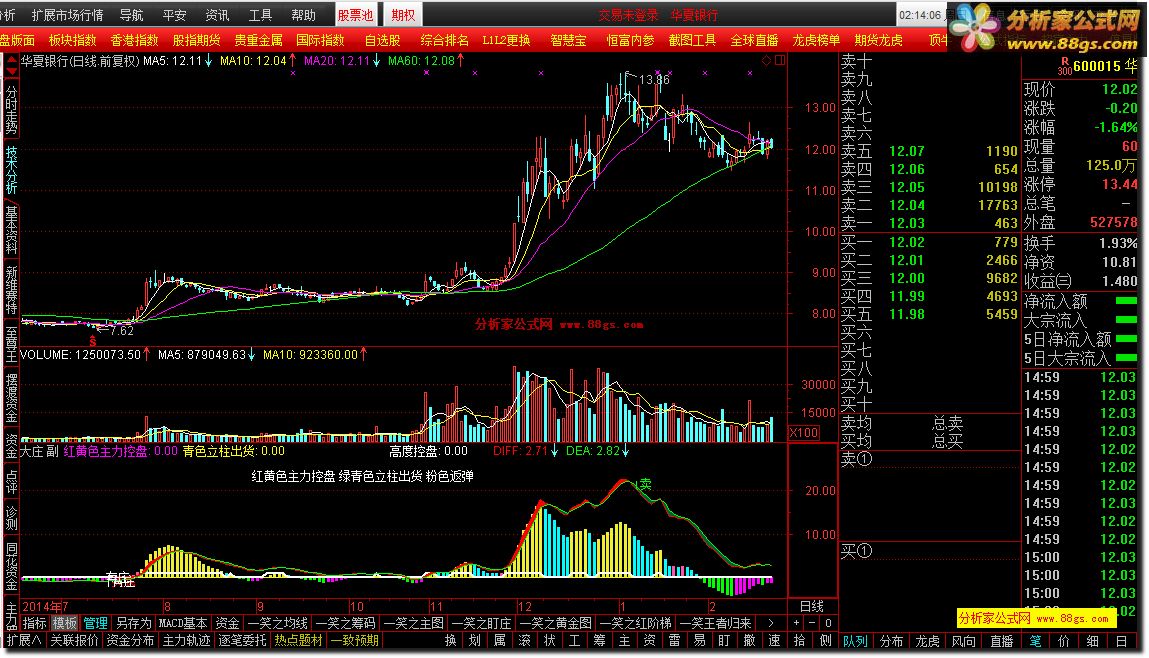This screenshot has width=1149, height=658.
Task: Click the 热点题材 hot-topics button
Action: (298, 640)
